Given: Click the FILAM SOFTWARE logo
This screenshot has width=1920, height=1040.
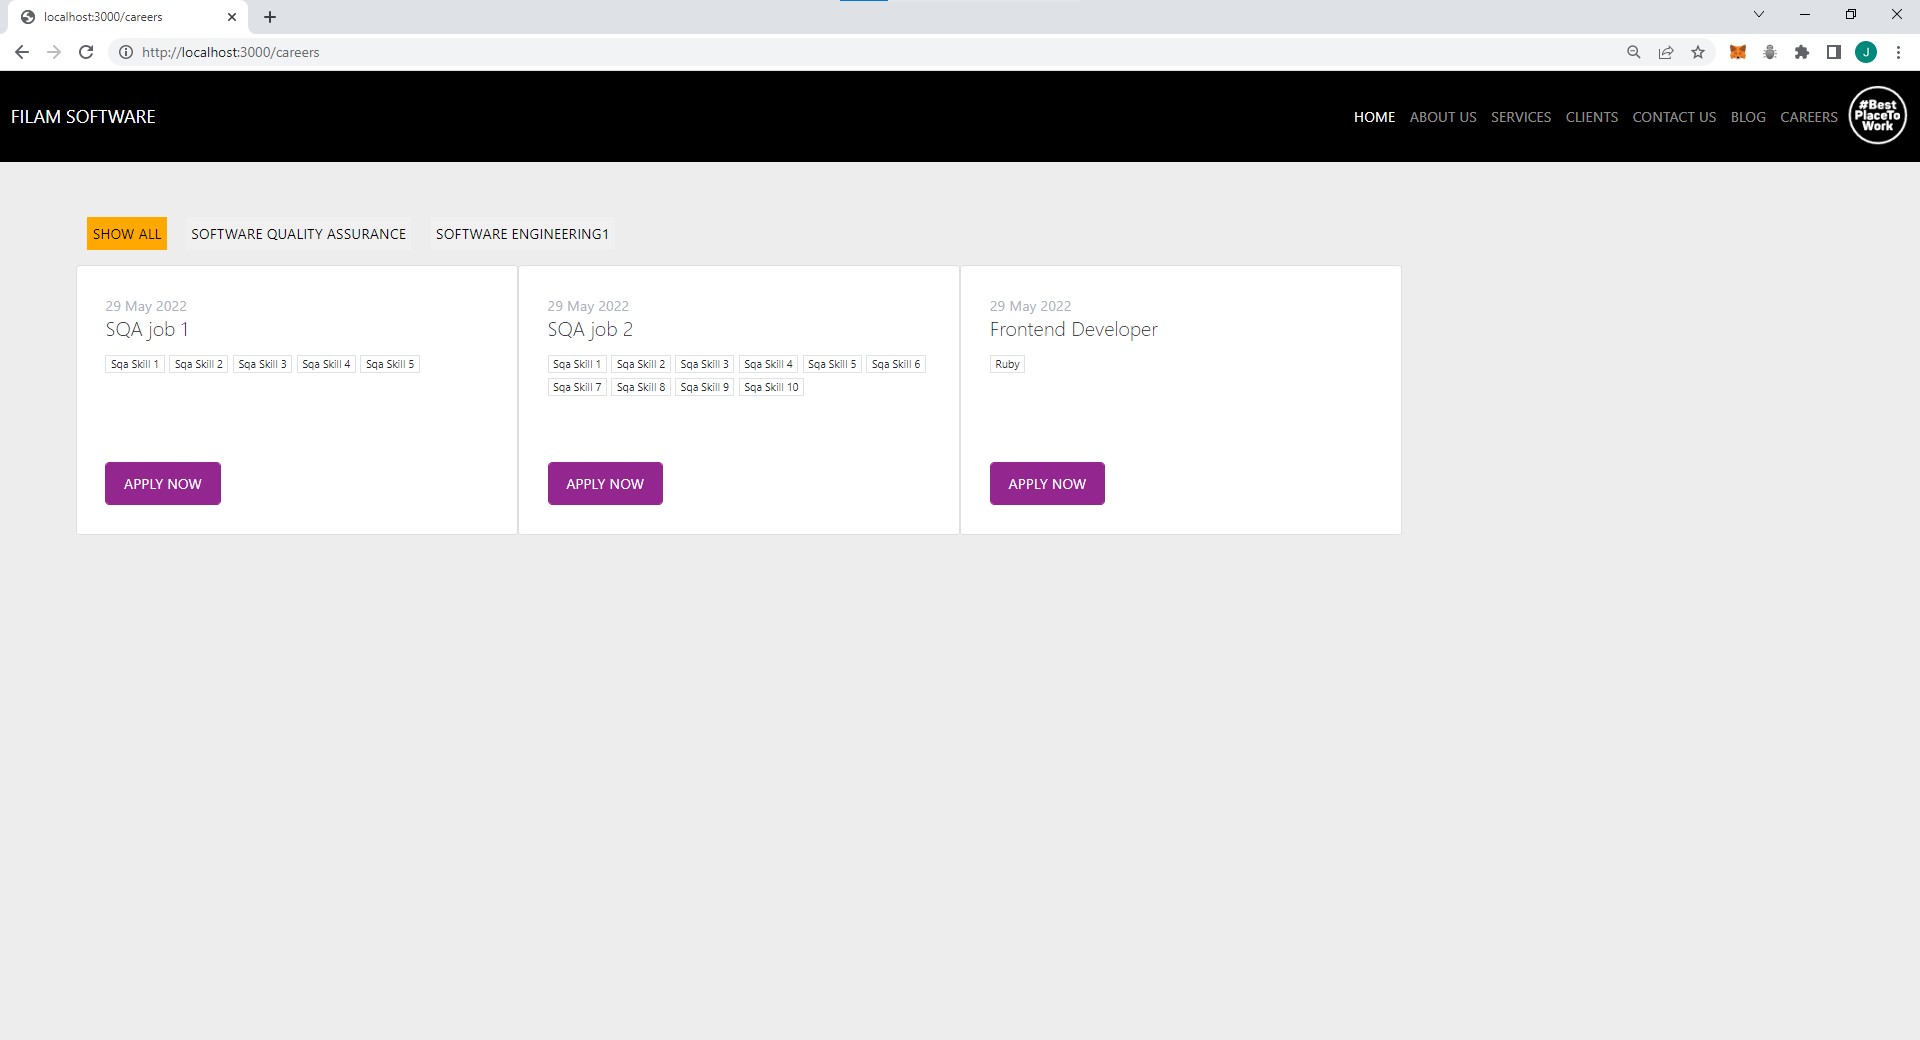Looking at the screenshot, I should pyautogui.click(x=84, y=115).
